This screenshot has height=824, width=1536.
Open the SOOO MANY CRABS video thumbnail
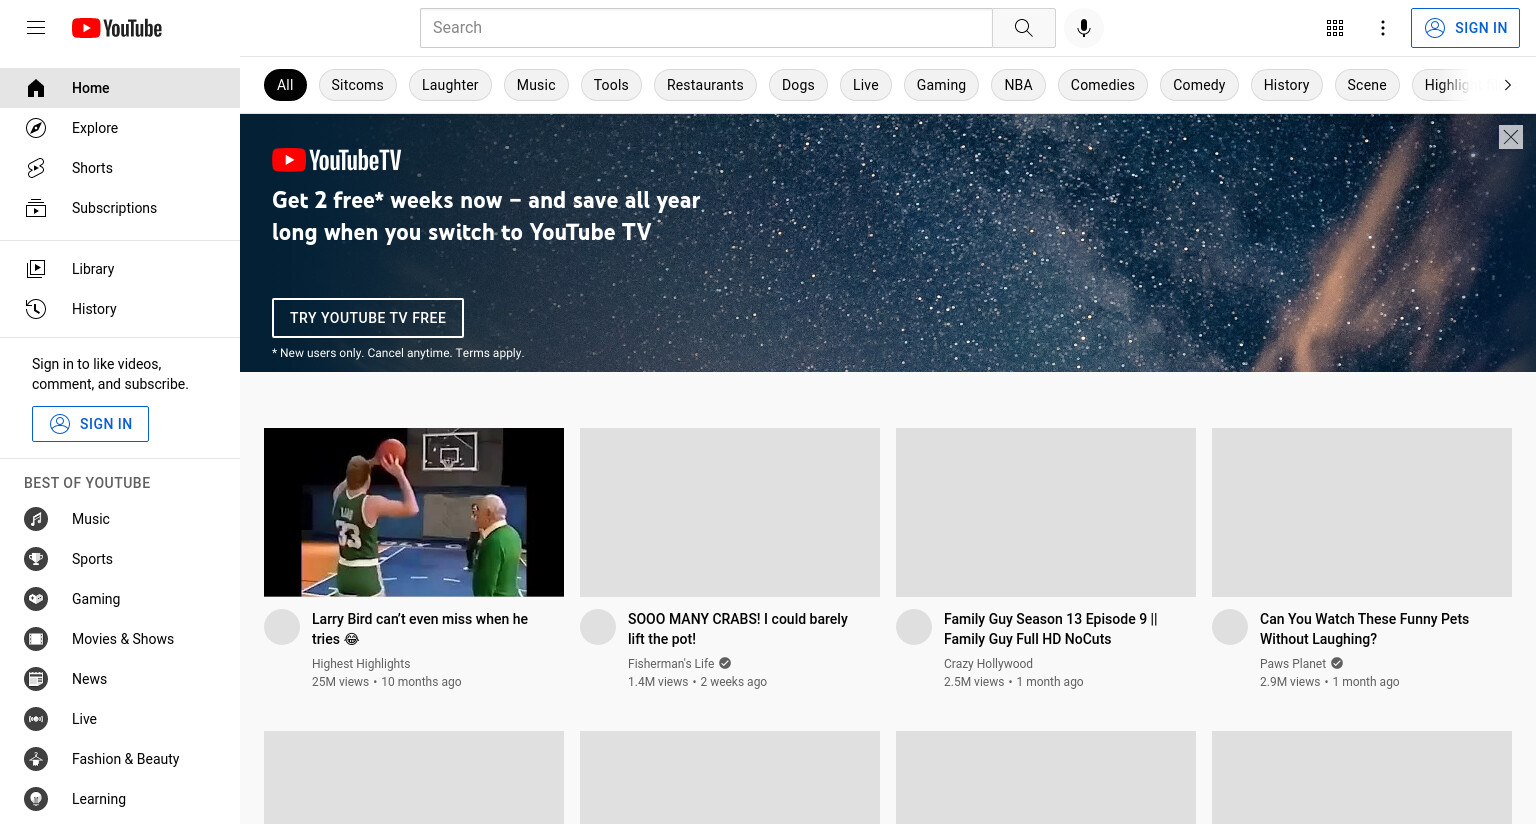coord(730,512)
